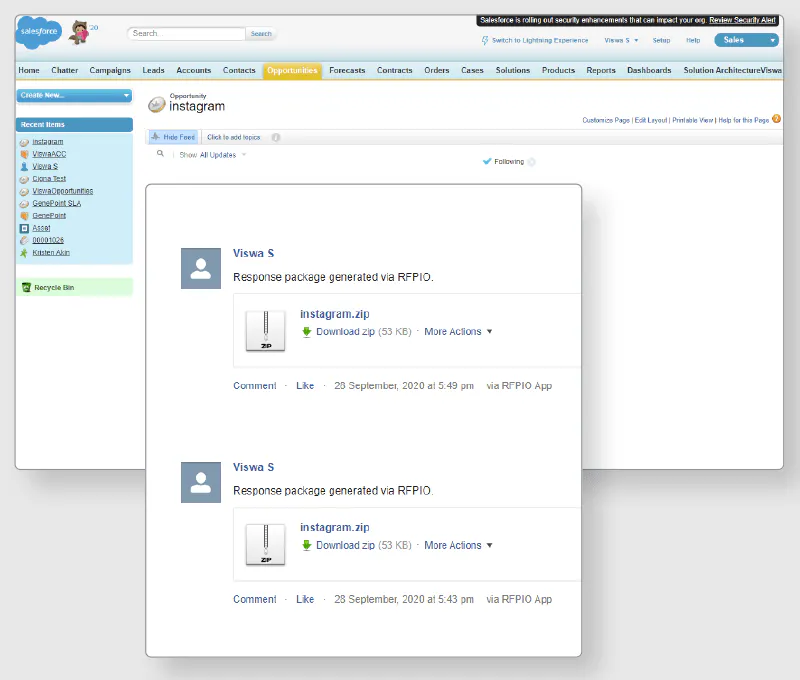Viewport: 800px width, 680px height.
Task: Click Edit Layout link
Action: [x=651, y=120]
